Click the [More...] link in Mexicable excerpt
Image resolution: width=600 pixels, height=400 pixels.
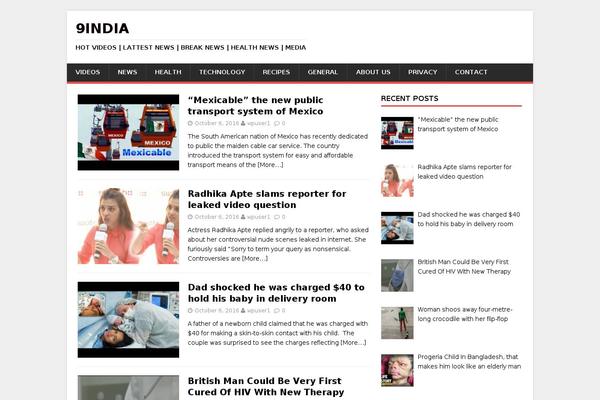270,165
